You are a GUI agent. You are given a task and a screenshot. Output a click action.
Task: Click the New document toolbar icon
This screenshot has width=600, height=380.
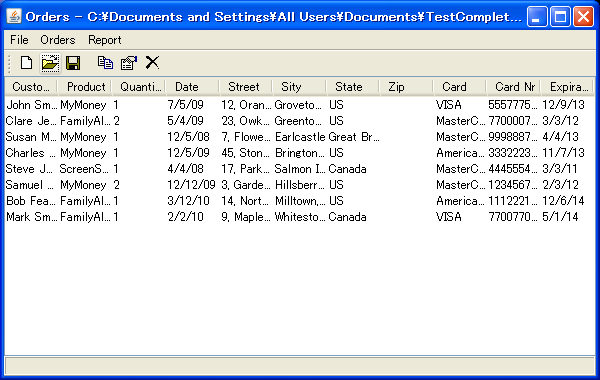click(x=26, y=63)
